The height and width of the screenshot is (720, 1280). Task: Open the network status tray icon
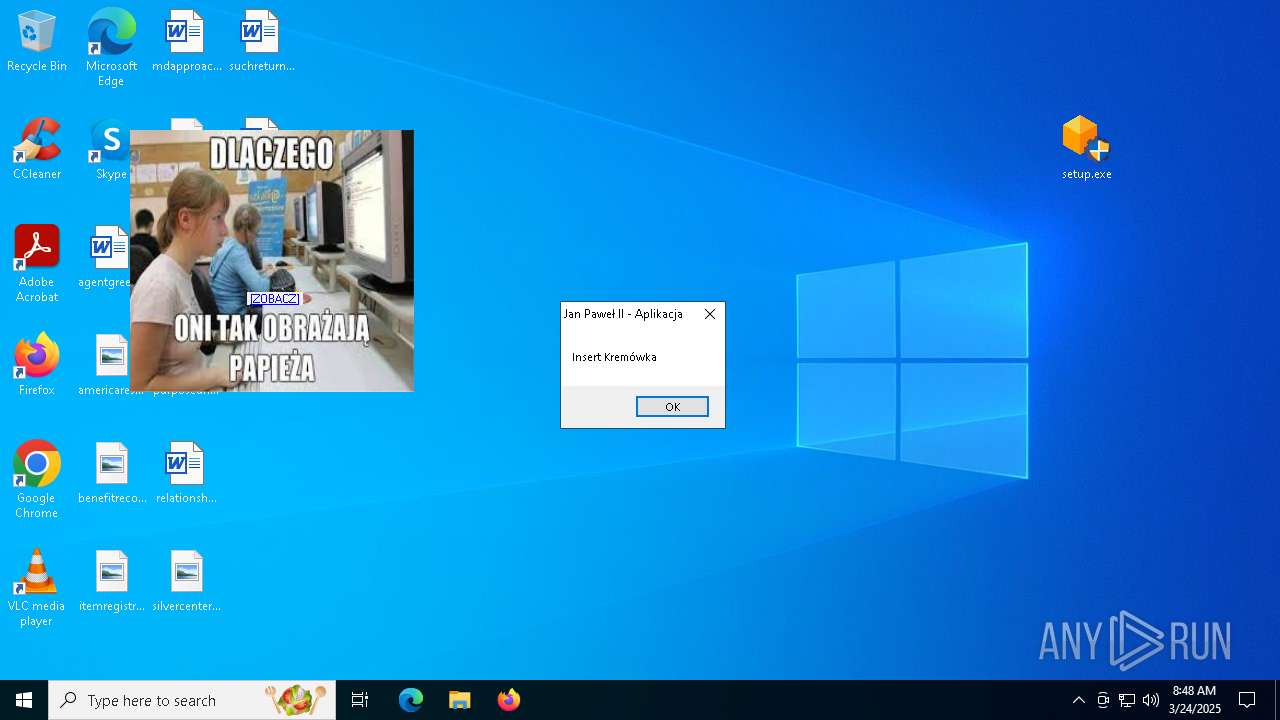(1127, 700)
